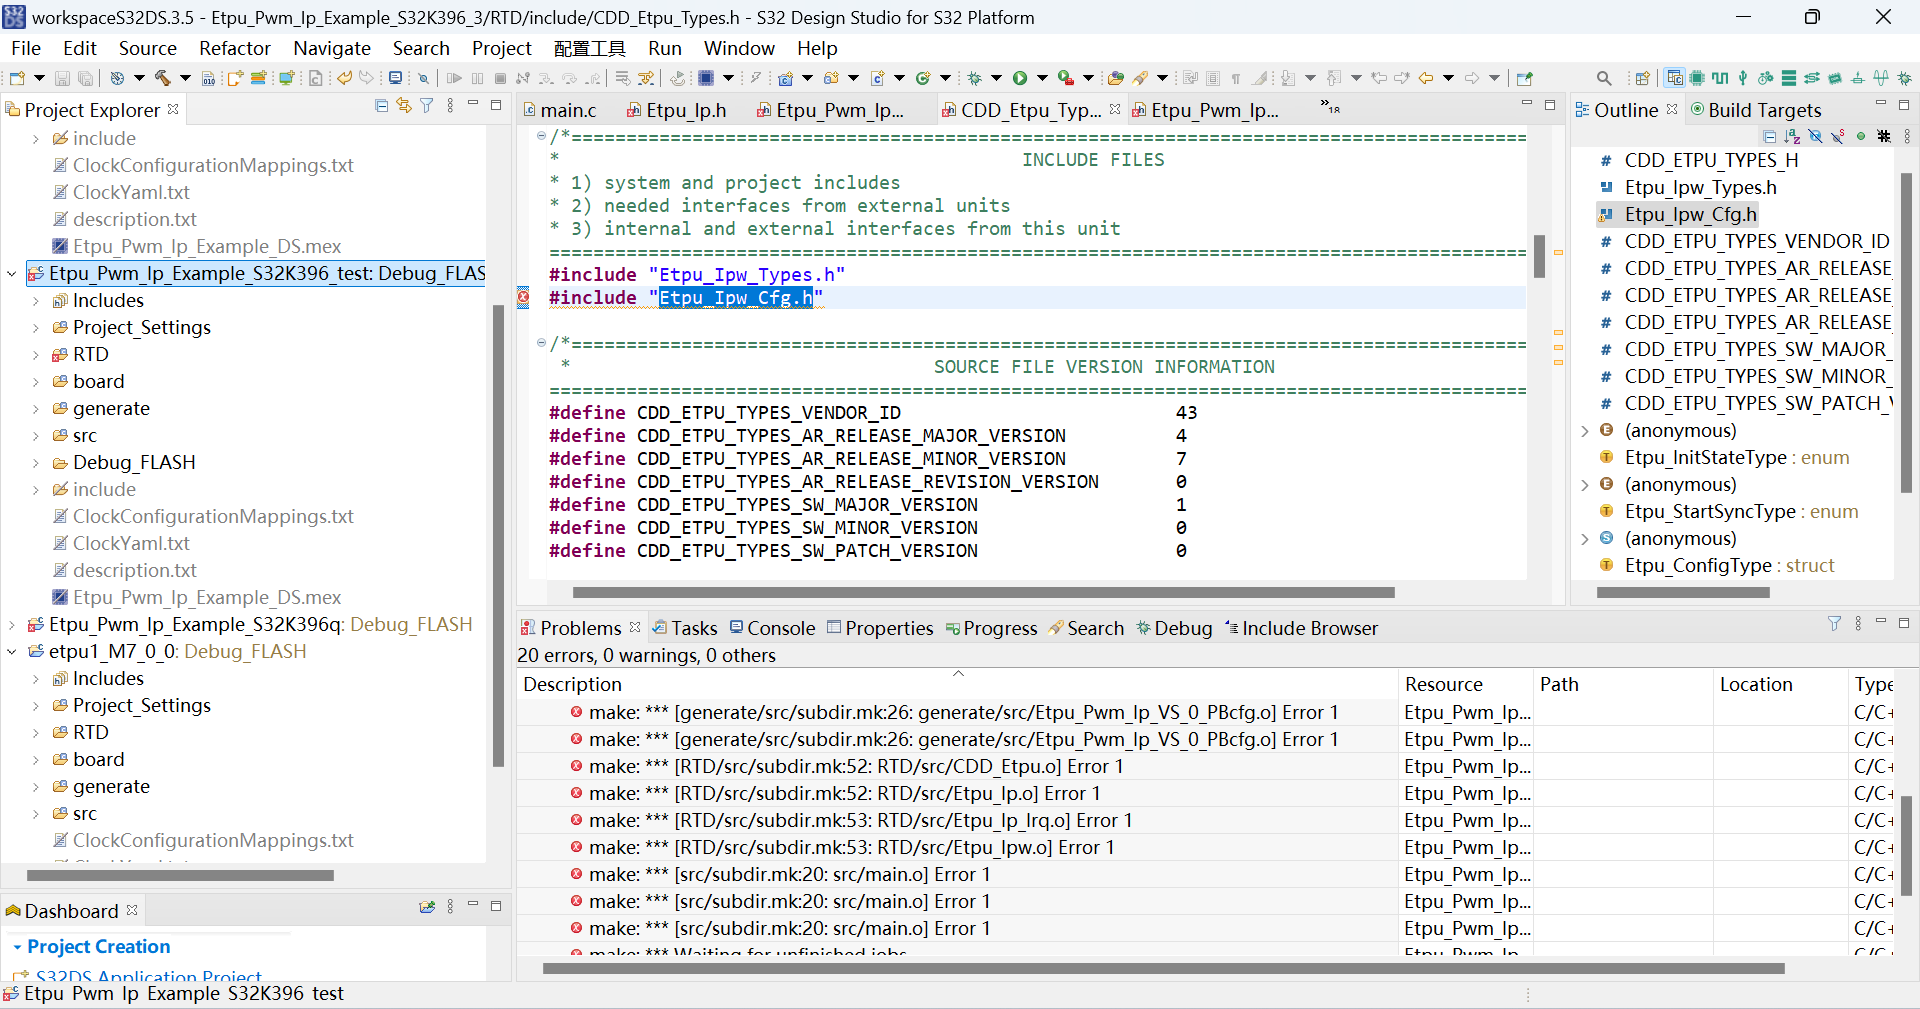The width and height of the screenshot is (1920, 1009).
Task: Open Quick Access search via magnifier icon
Action: 1604,78
